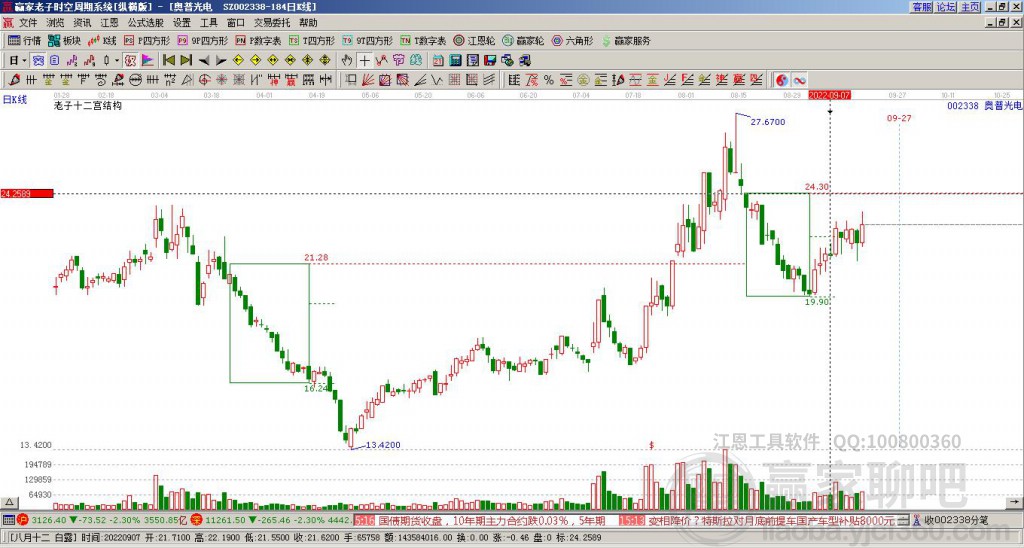Click the 客服 link in title bar
The height and width of the screenshot is (548, 1024).
pos(922,7)
